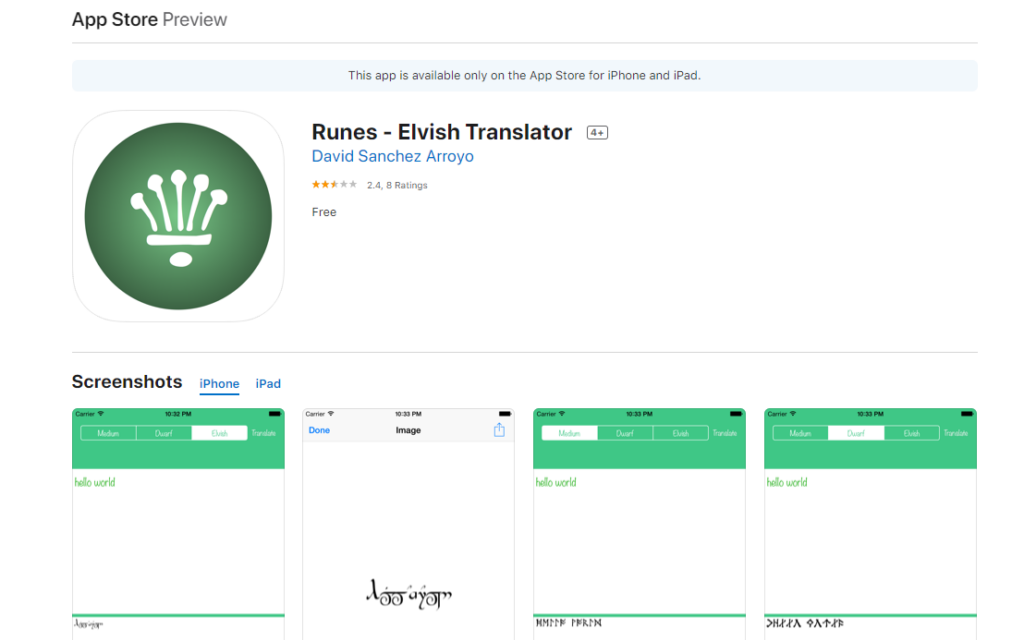This screenshot has width=1024, height=640.
Task: Click the green crown app icon
Action: tap(178, 216)
